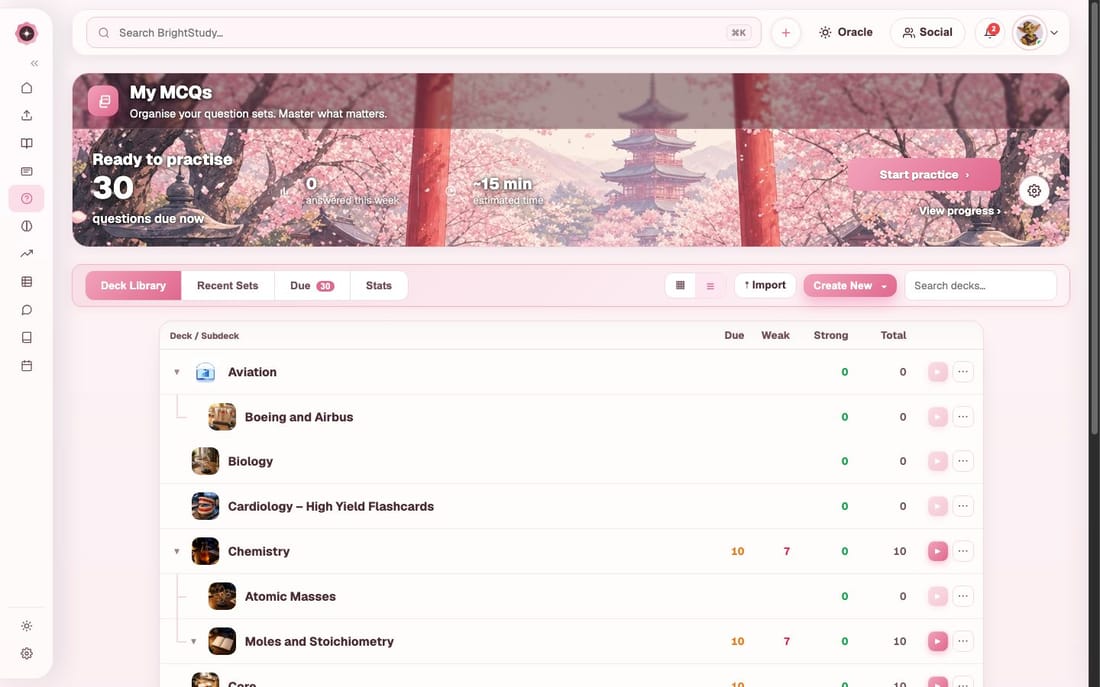Click the Cardiology deck thumbnail
The width and height of the screenshot is (1100, 687).
click(205, 506)
